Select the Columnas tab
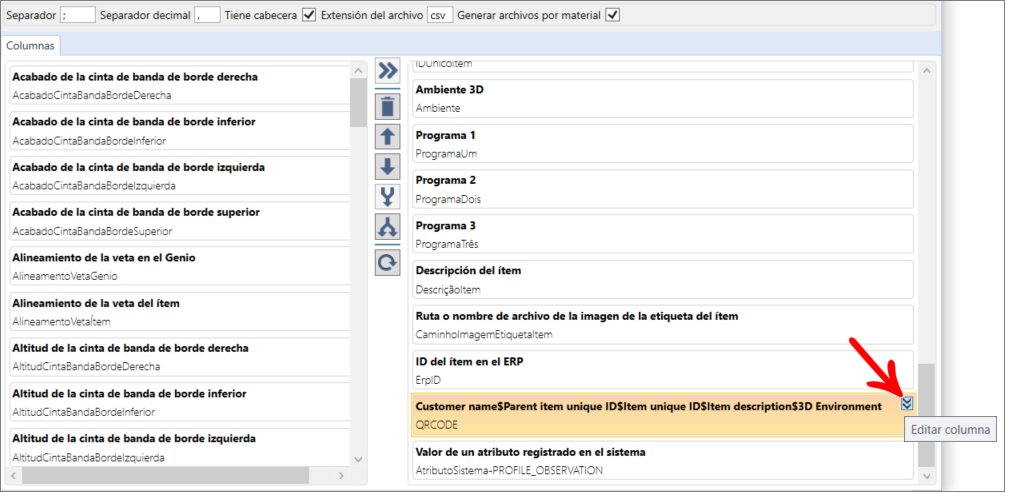The image size is (1032, 503). [31, 46]
